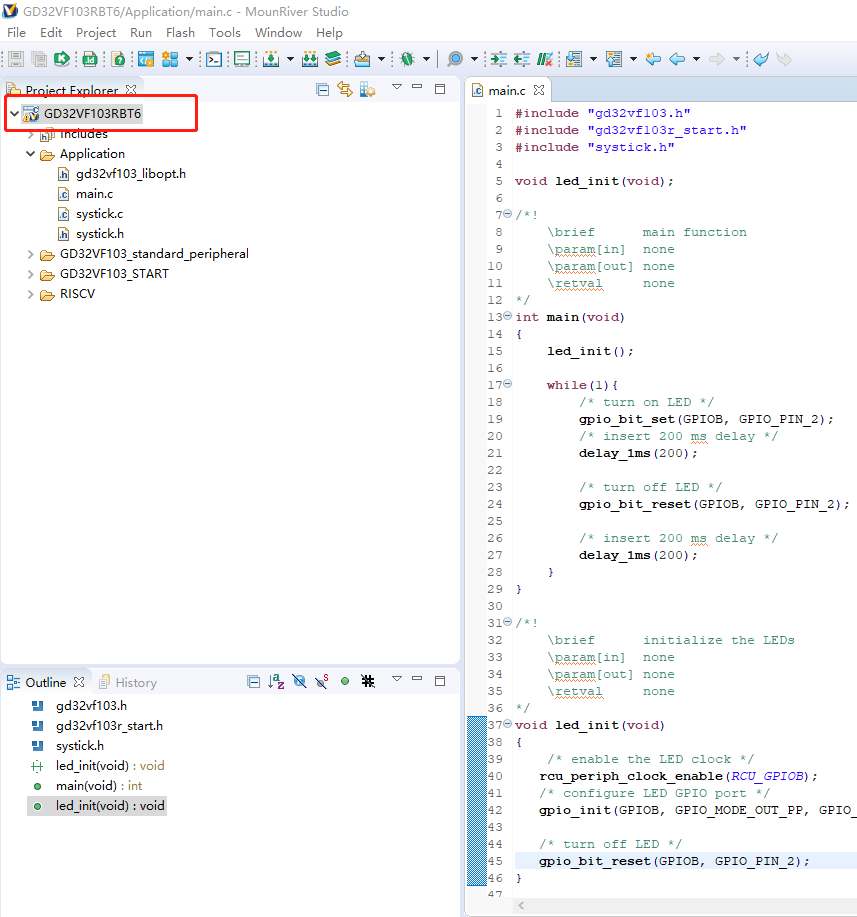The image size is (857, 917).
Task: Open Project Explorer View Menu triangle
Action: click(x=397, y=87)
